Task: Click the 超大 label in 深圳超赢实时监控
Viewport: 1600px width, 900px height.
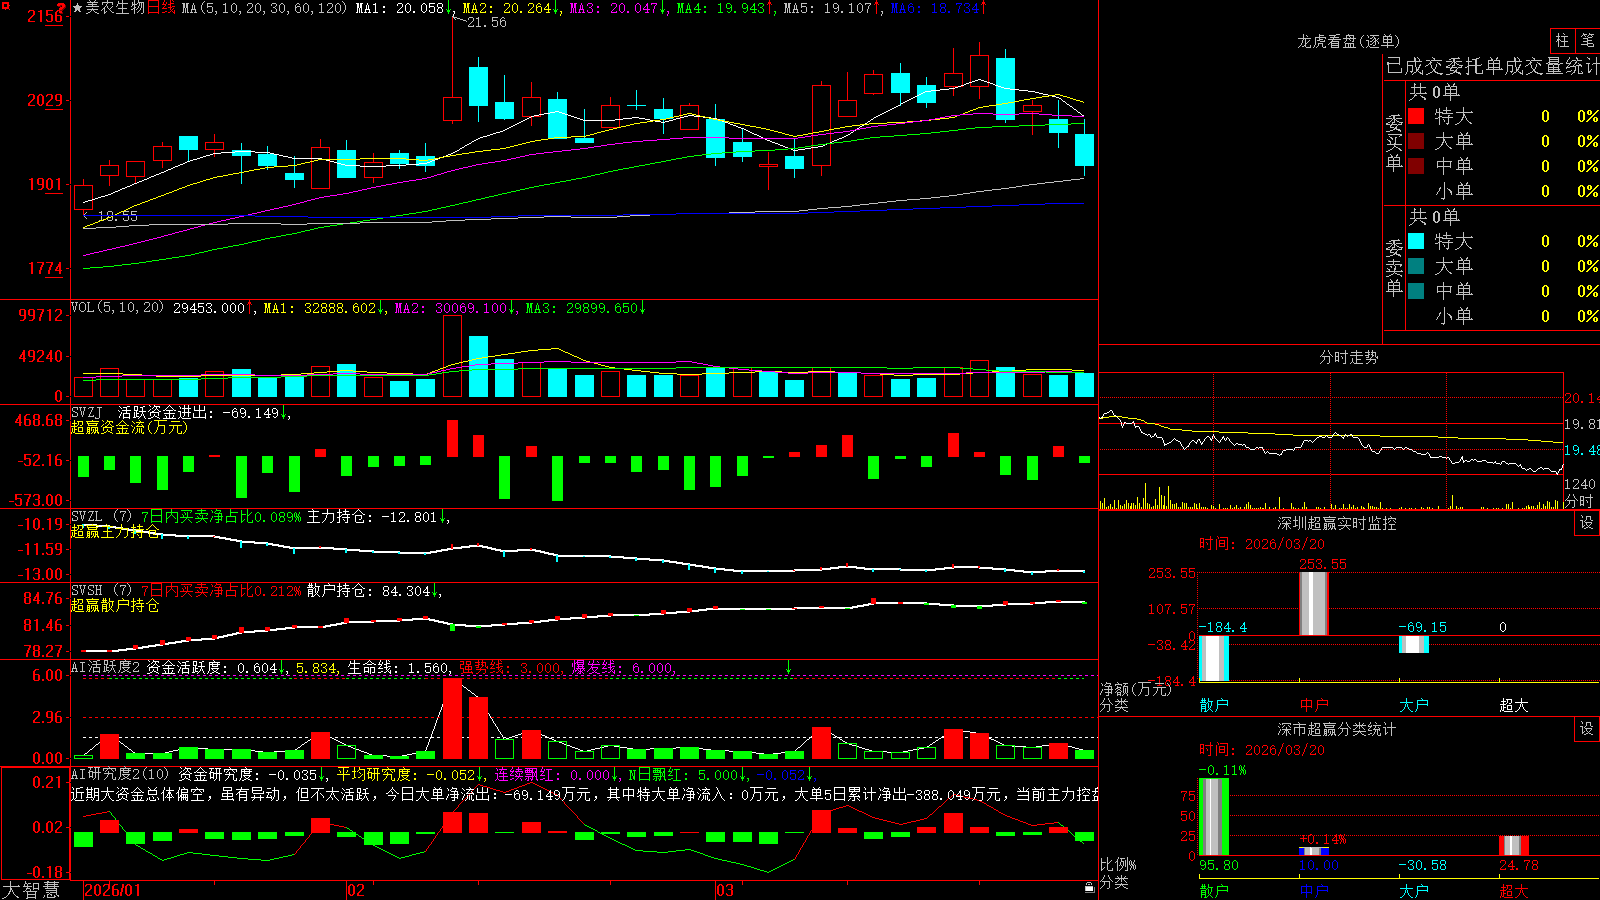Action: coord(1514,705)
